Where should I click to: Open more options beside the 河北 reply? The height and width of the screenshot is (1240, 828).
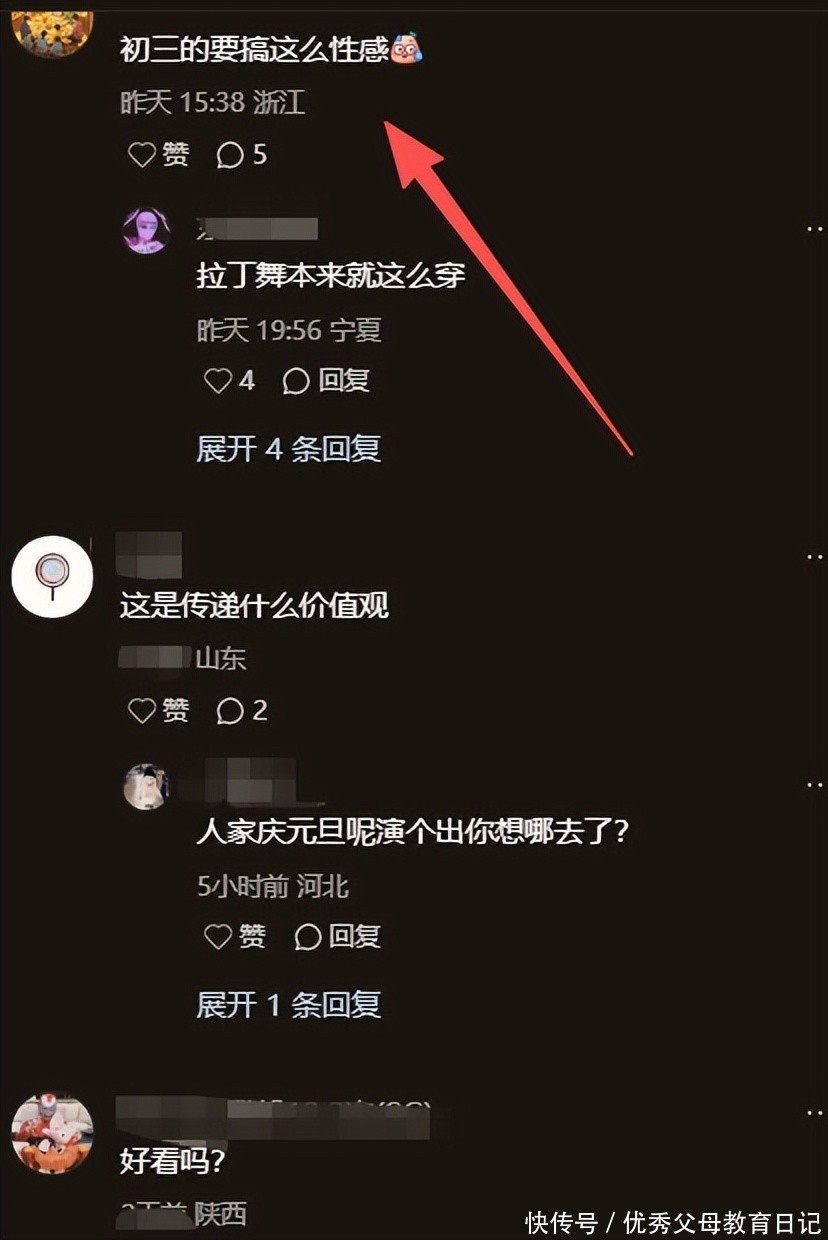click(816, 785)
